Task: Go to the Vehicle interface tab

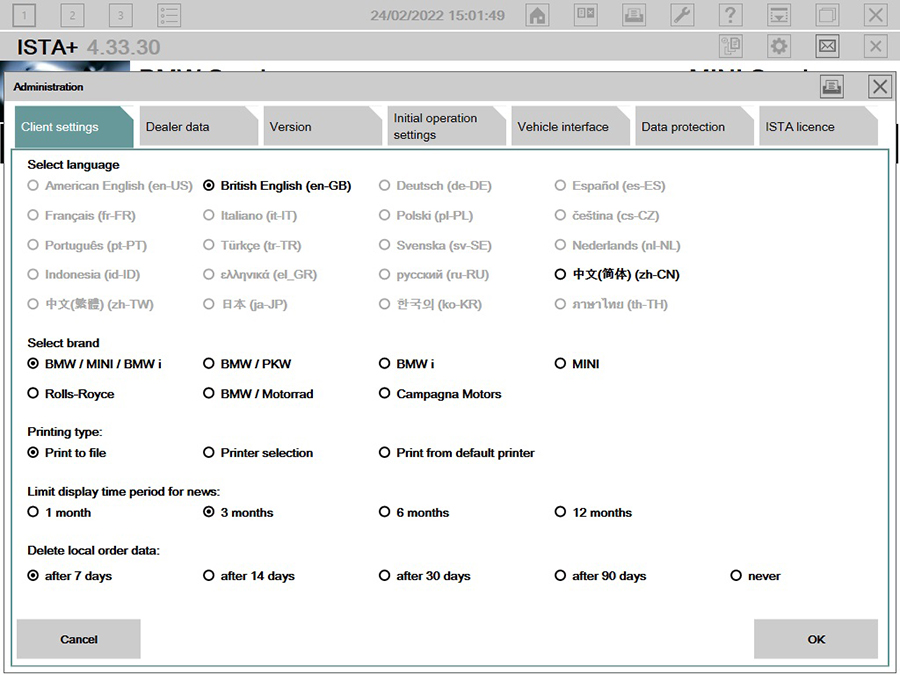Action: click(571, 126)
